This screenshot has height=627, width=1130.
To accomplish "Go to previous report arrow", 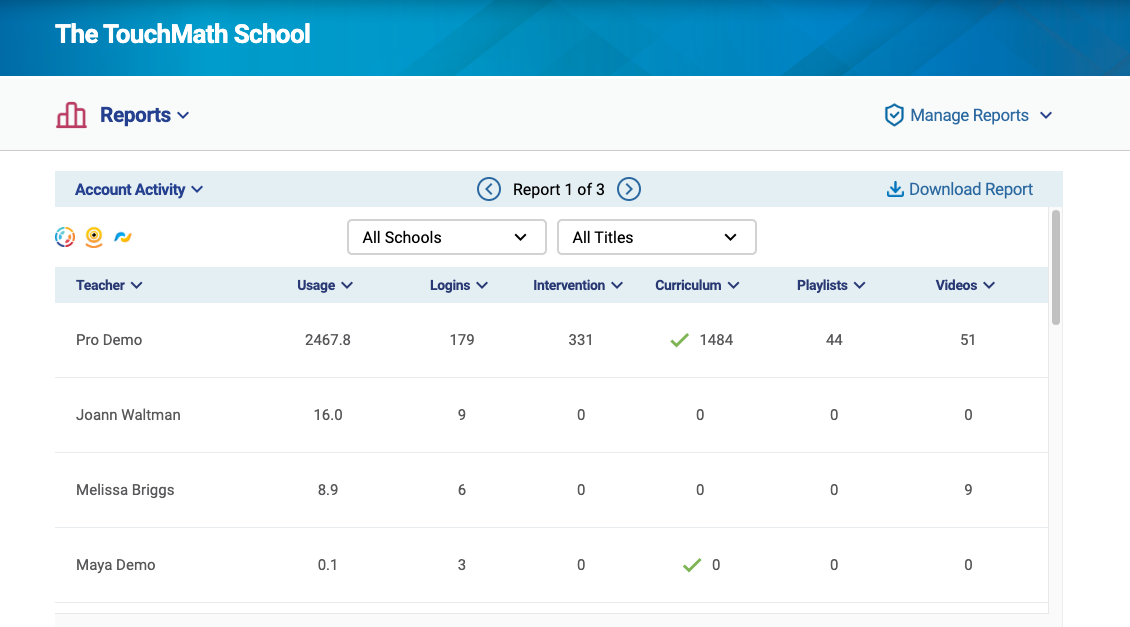I will [489, 190].
